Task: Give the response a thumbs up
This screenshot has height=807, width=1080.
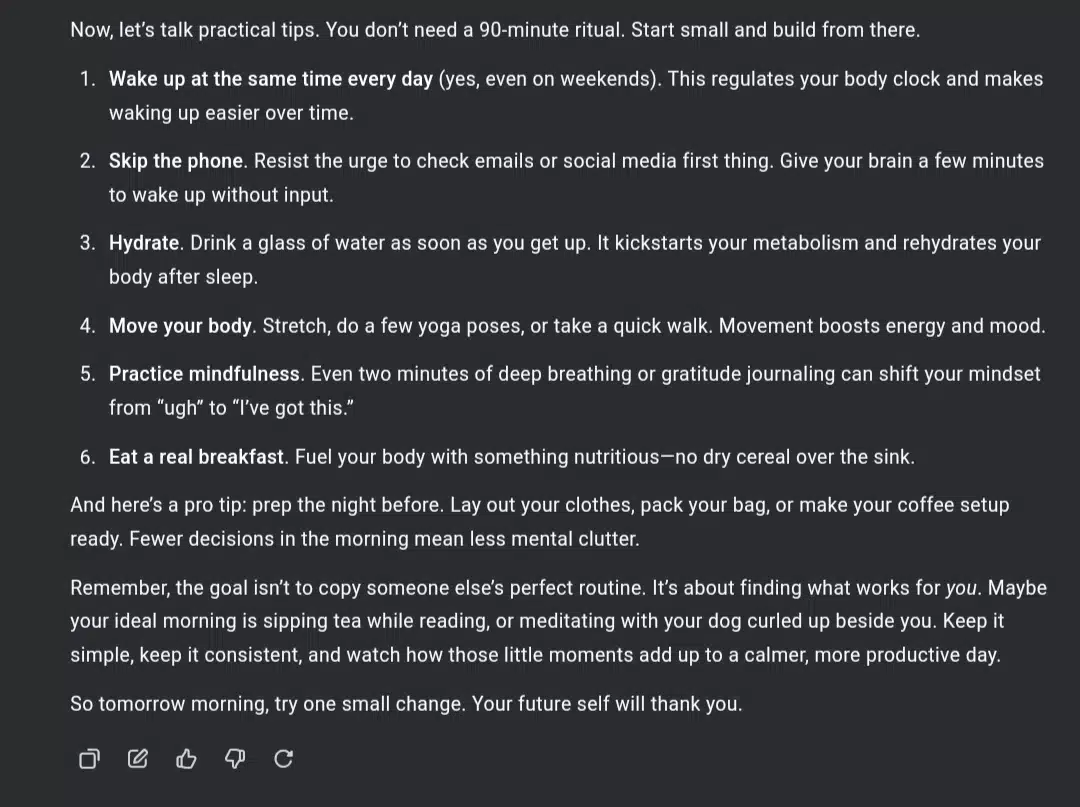Action: [x=187, y=759]
